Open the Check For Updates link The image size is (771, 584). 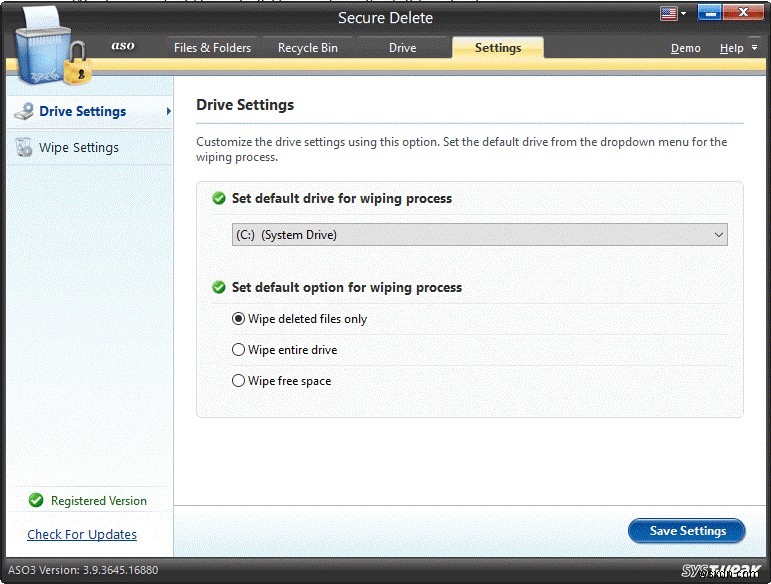[x=82, y=535]
